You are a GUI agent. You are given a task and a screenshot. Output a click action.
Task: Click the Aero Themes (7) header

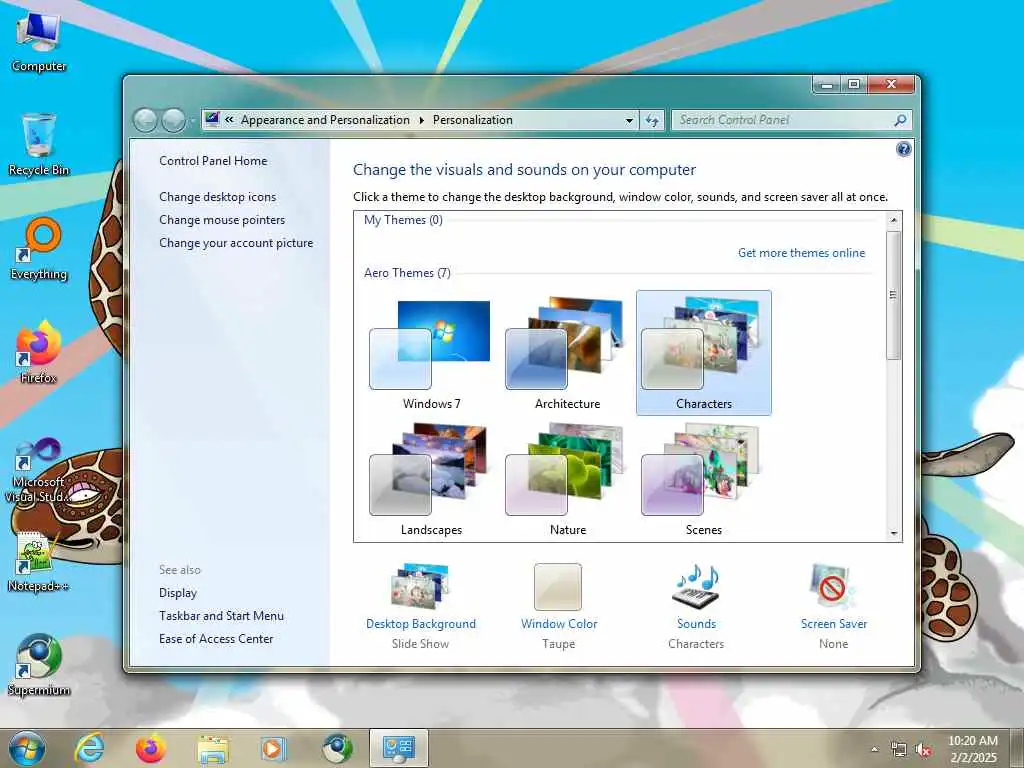[408, 273]
